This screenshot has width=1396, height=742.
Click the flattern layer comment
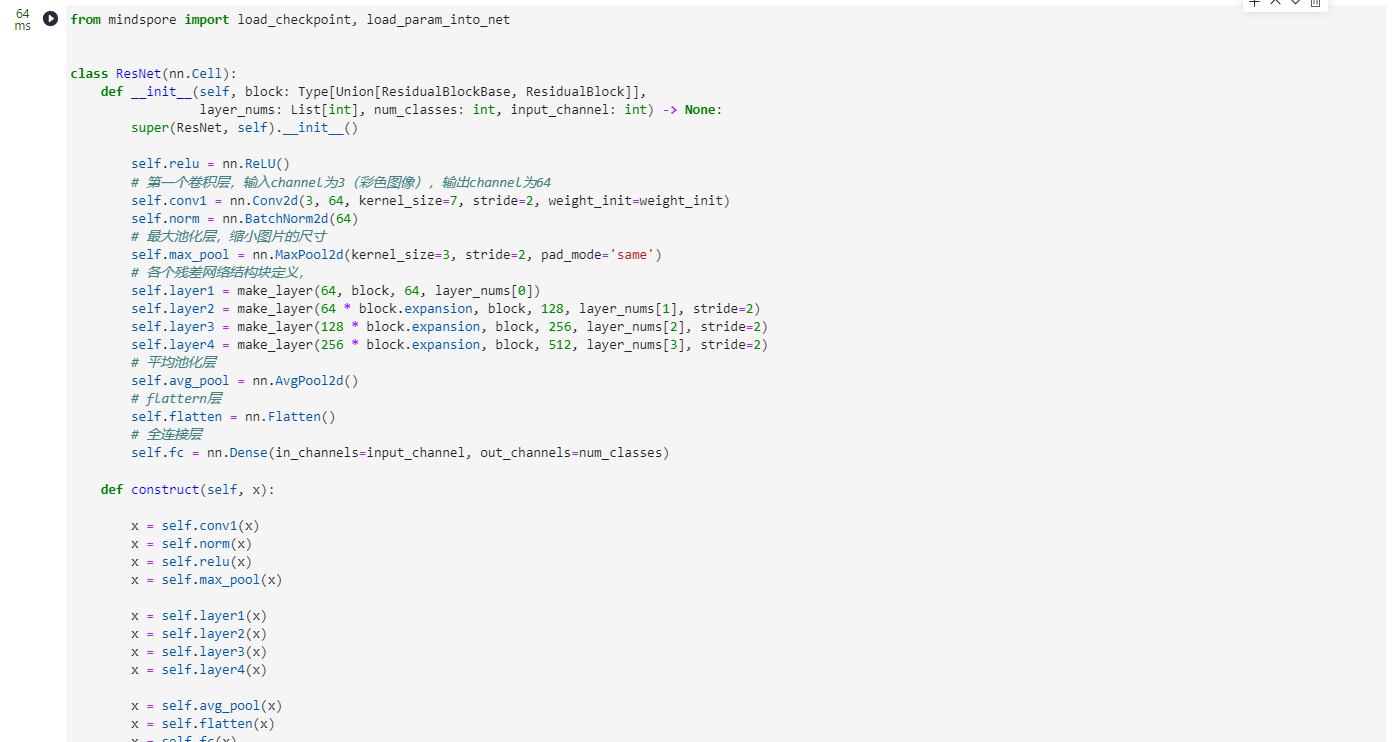pos(177,398)
